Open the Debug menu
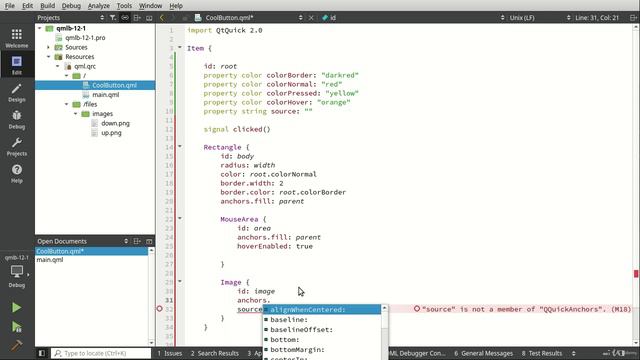Image resolution: width=640 pixels, height=360 pixels. coord(71,6)
